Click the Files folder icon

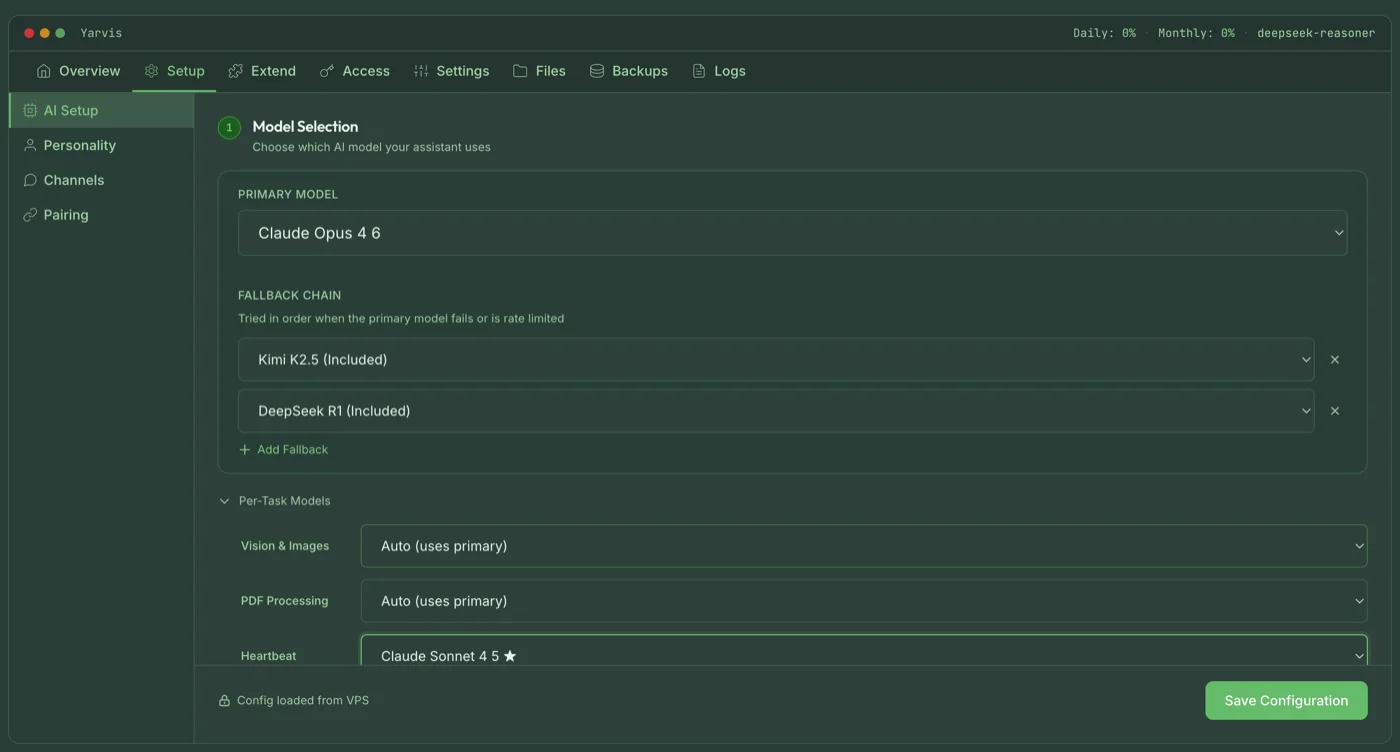click(520, 71)
